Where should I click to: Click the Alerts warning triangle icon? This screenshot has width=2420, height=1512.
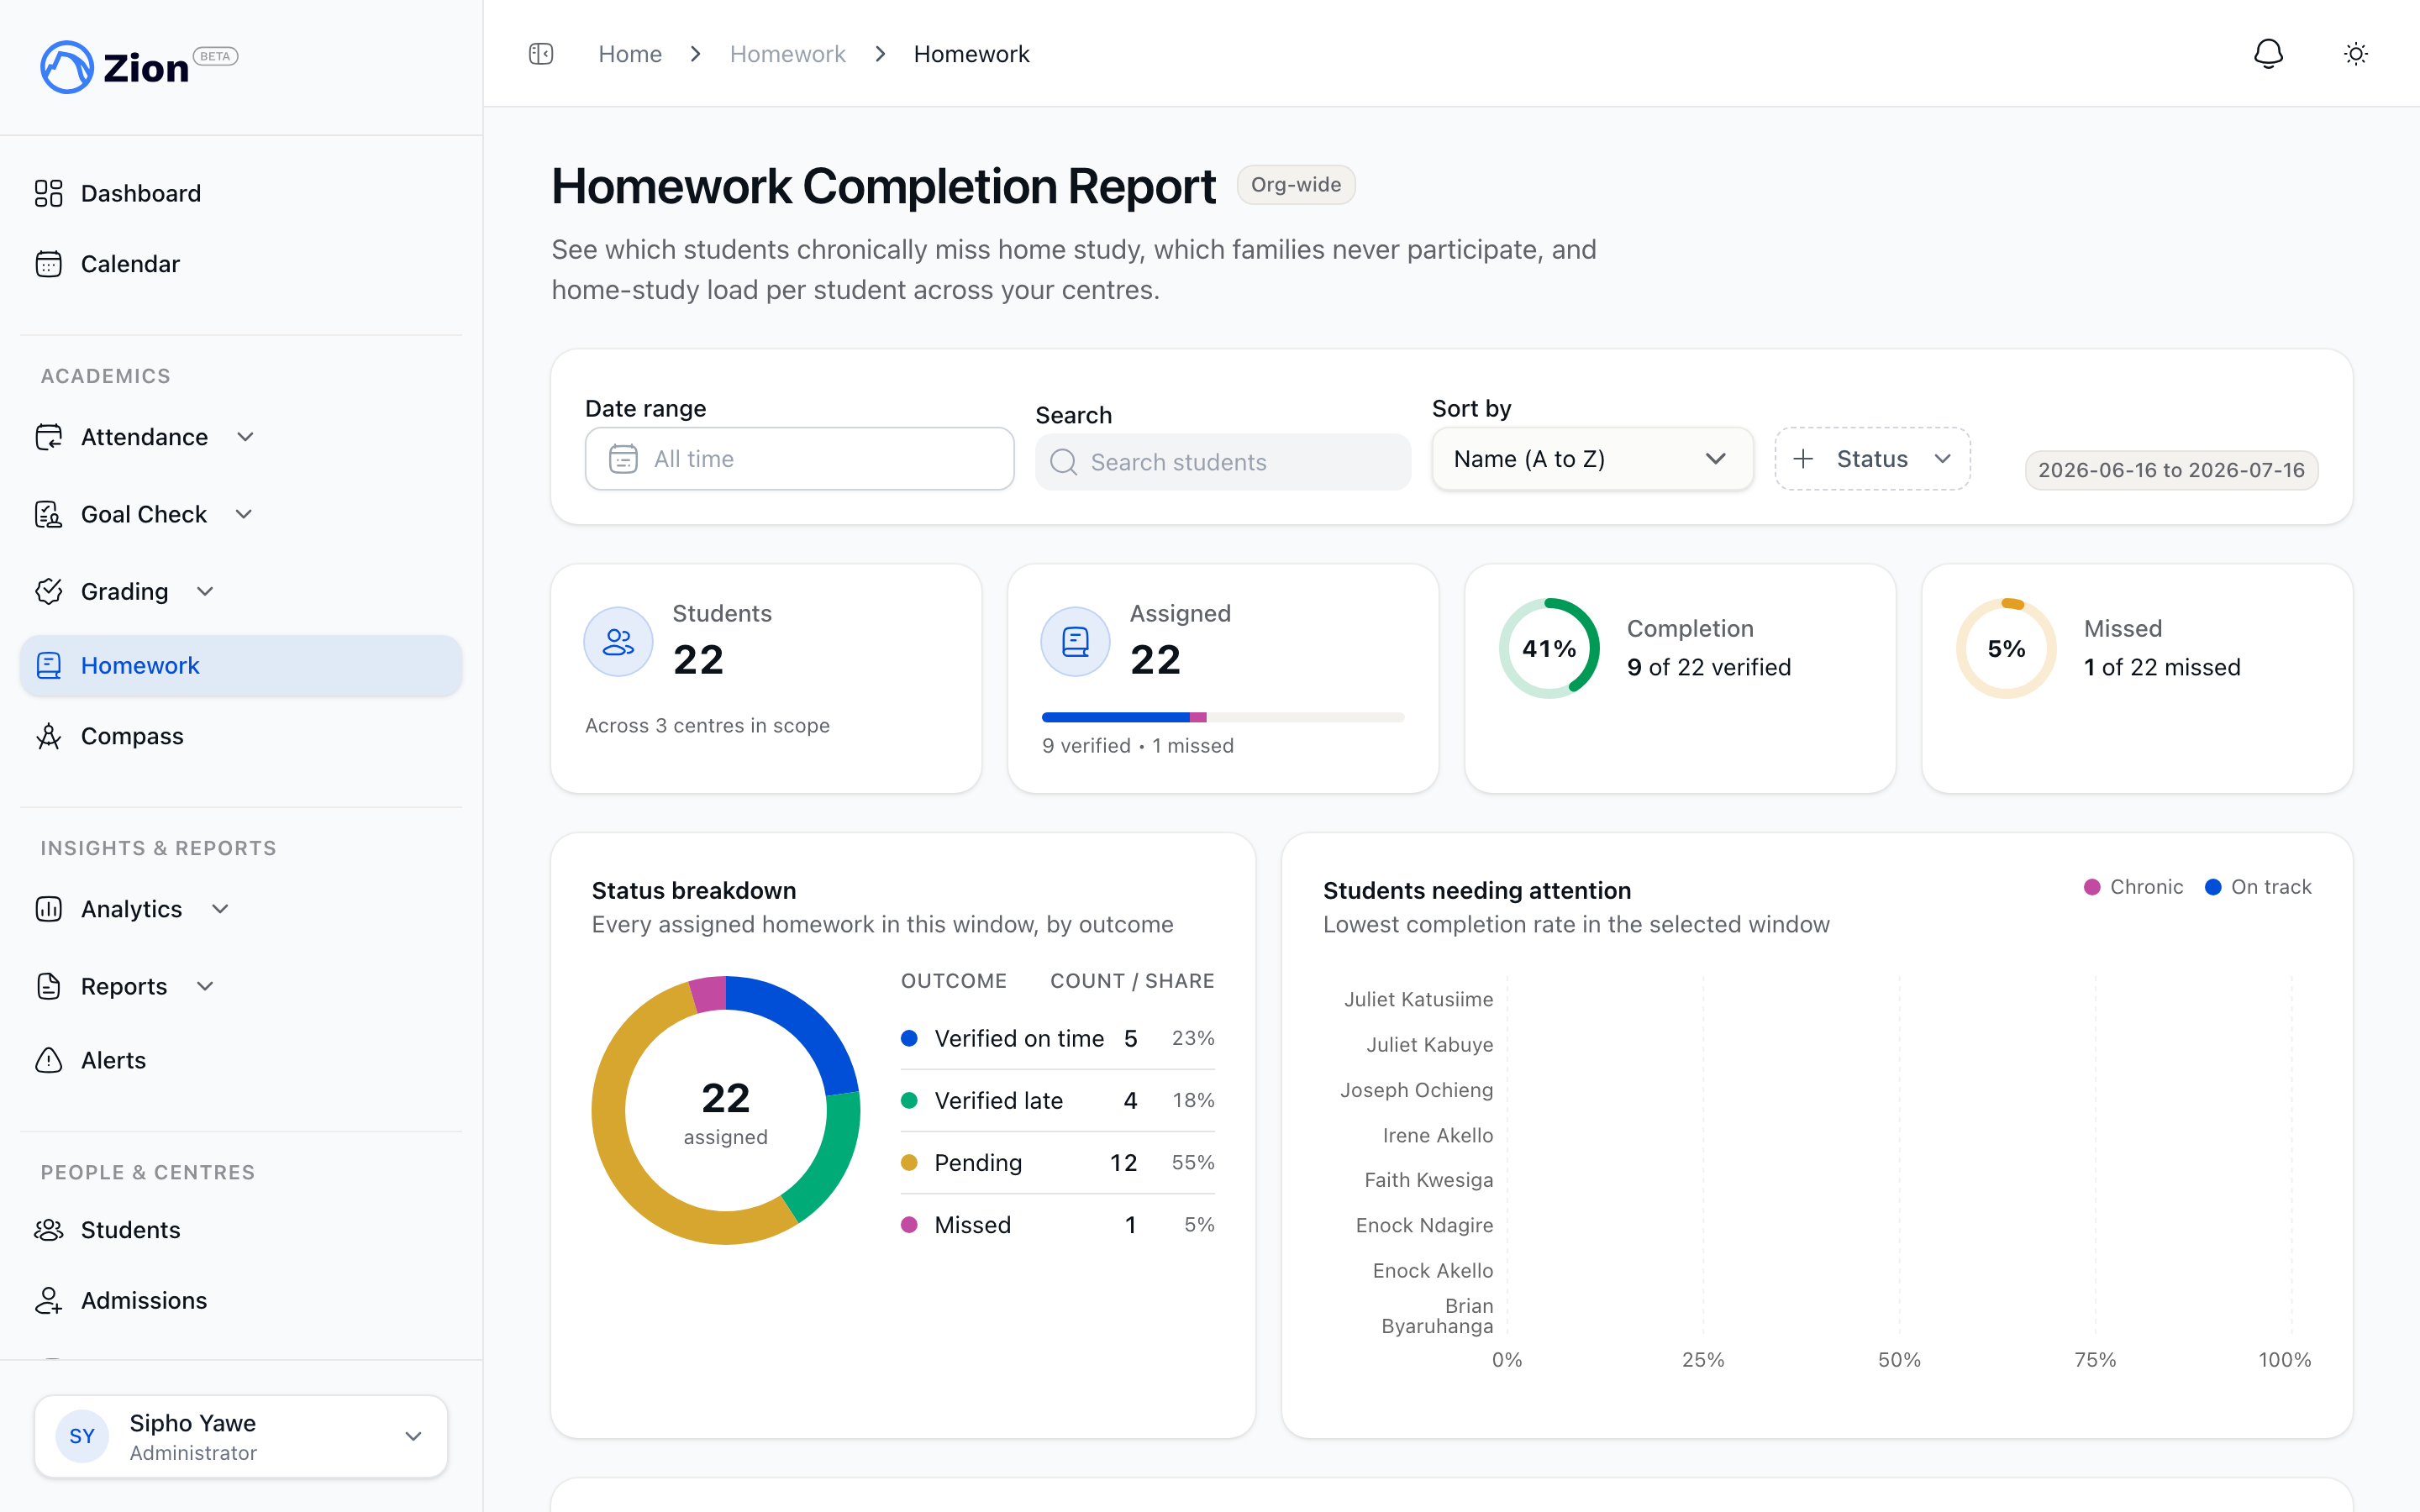(49, 1060)
